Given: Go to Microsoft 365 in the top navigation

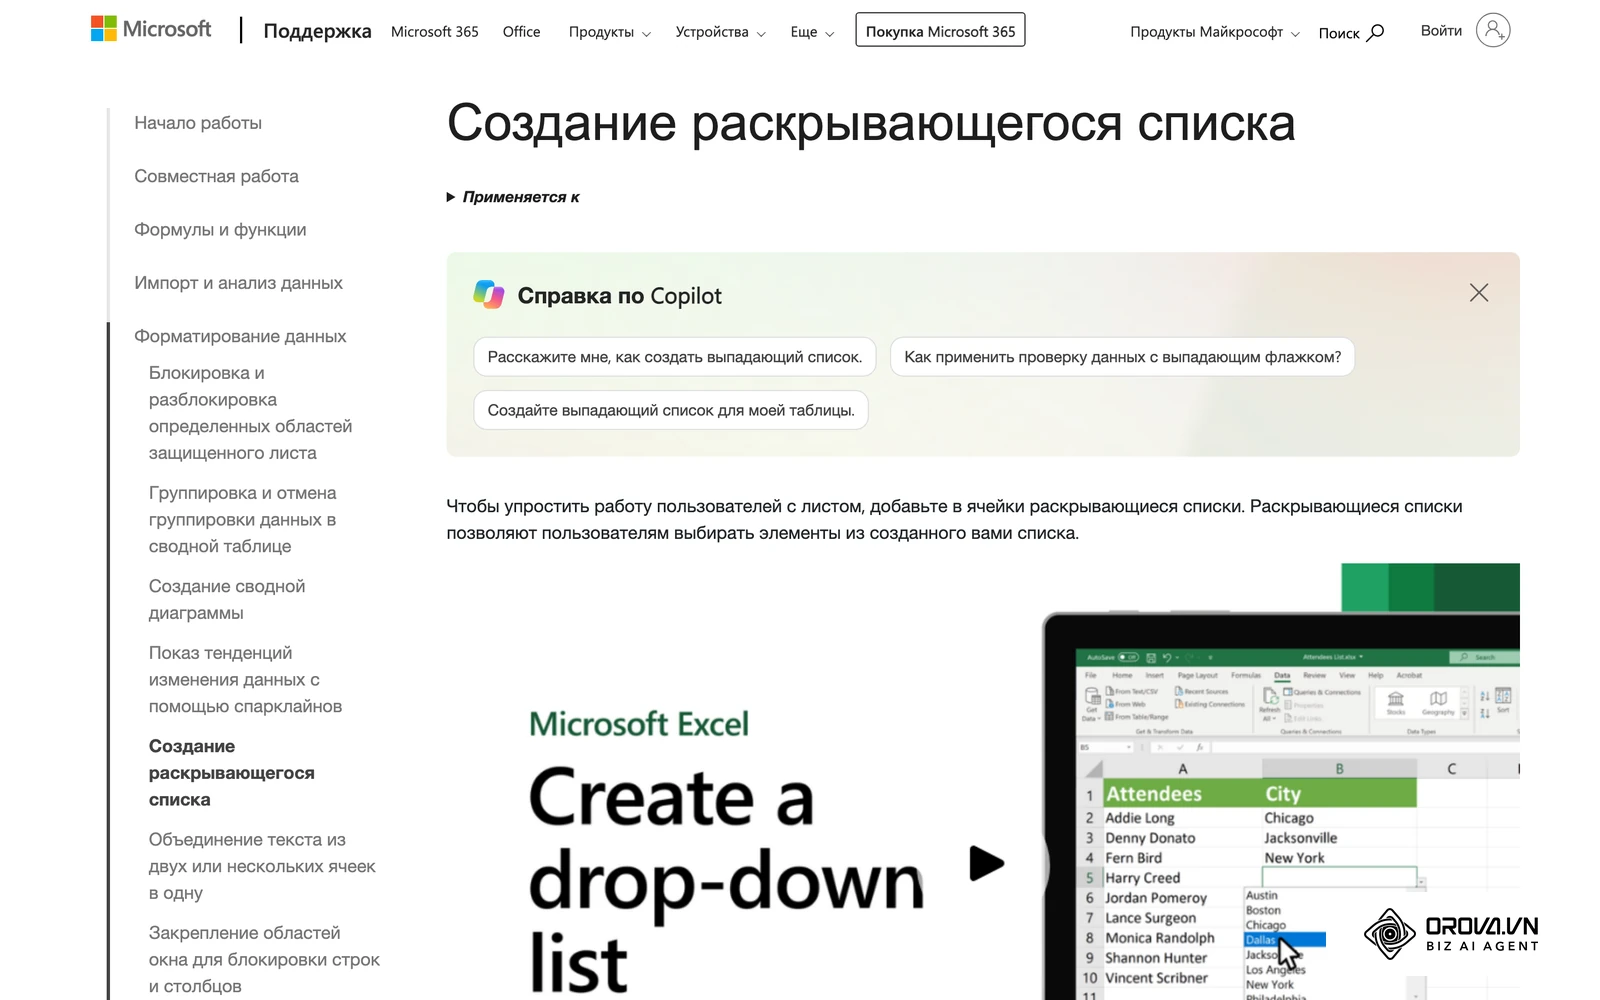Looking at the screenshot, I should tap(435, 32).
